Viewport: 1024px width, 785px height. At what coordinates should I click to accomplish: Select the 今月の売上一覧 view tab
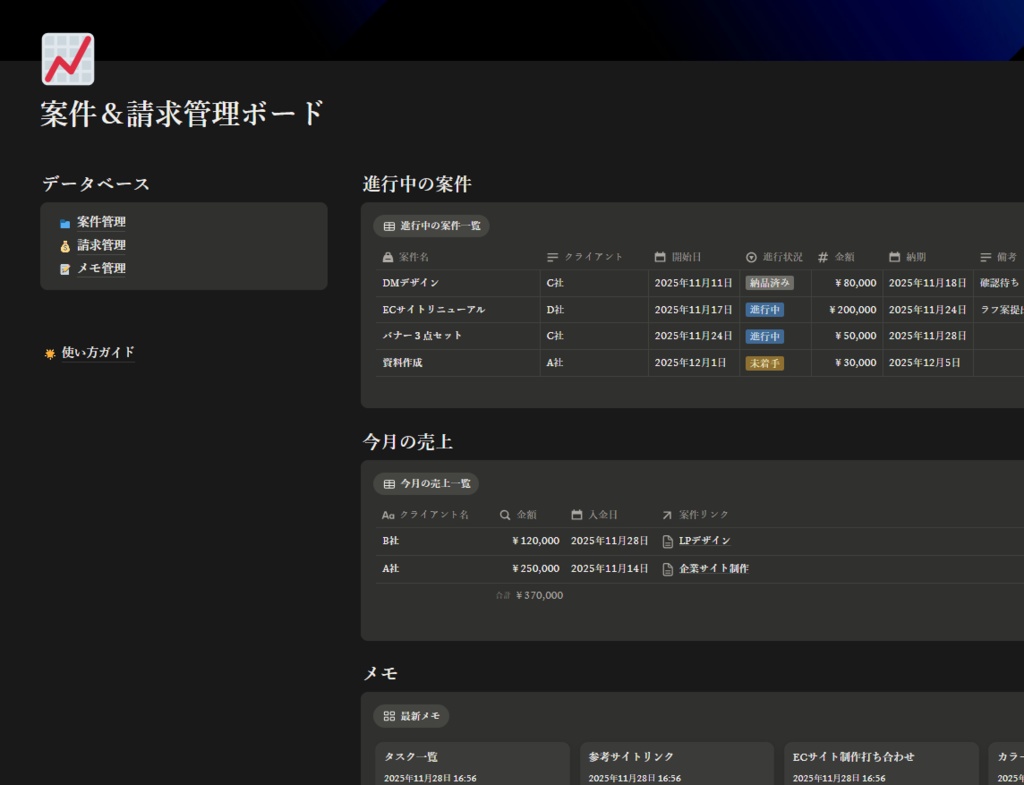(x=425, y=483)
